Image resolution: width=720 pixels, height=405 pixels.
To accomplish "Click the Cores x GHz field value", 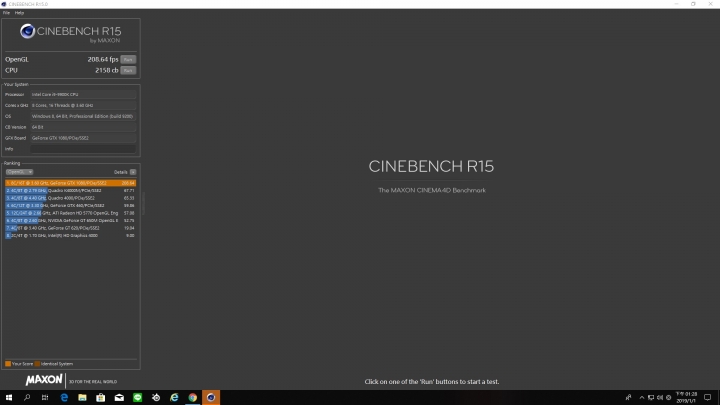I will coord(83,105).
